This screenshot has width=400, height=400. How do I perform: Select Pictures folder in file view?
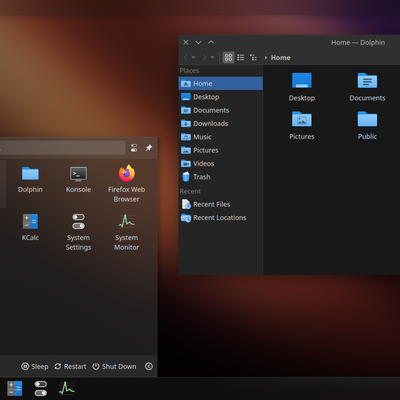pyautogui.click(x=302, y=125)
